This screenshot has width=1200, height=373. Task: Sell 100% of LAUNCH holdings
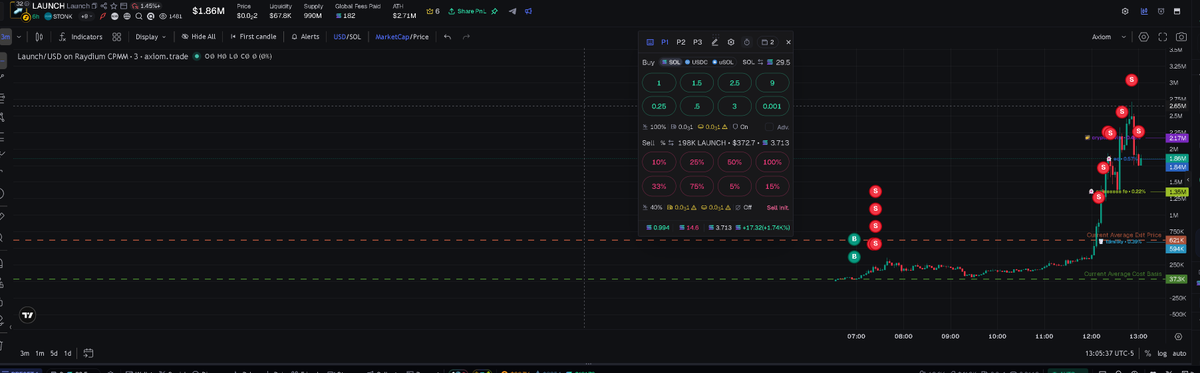[x=772, y=162]
